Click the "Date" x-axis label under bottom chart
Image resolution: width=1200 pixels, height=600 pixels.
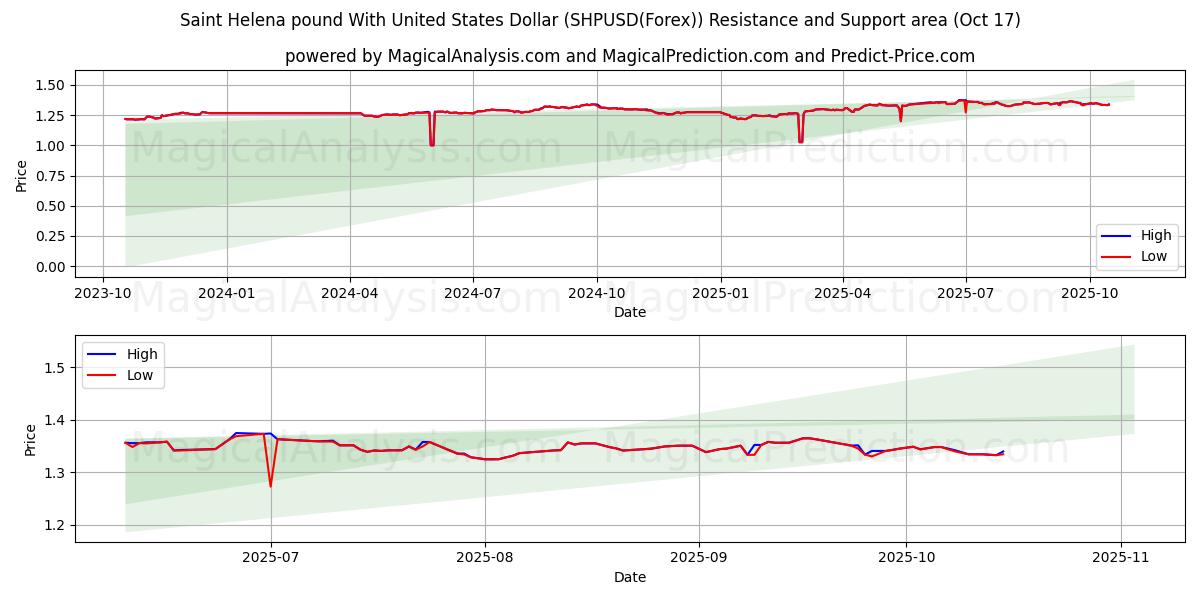630,577
